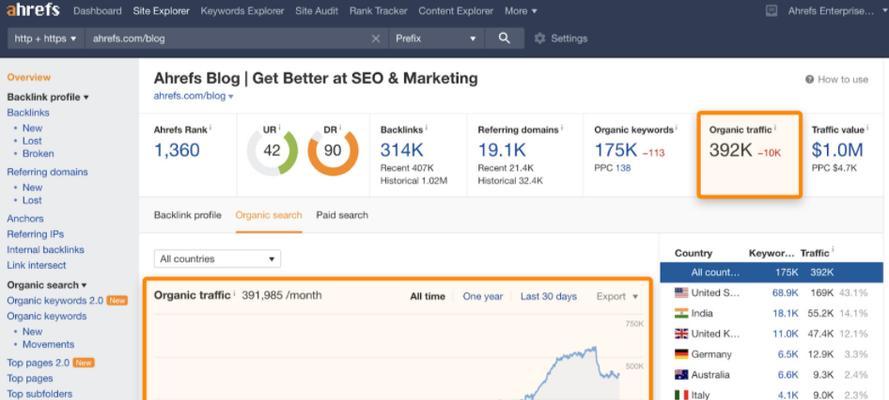Click the Ahrefs logo
Image resolution: width=889 pixels, height=400 pixels.
(x=33, y=10)
